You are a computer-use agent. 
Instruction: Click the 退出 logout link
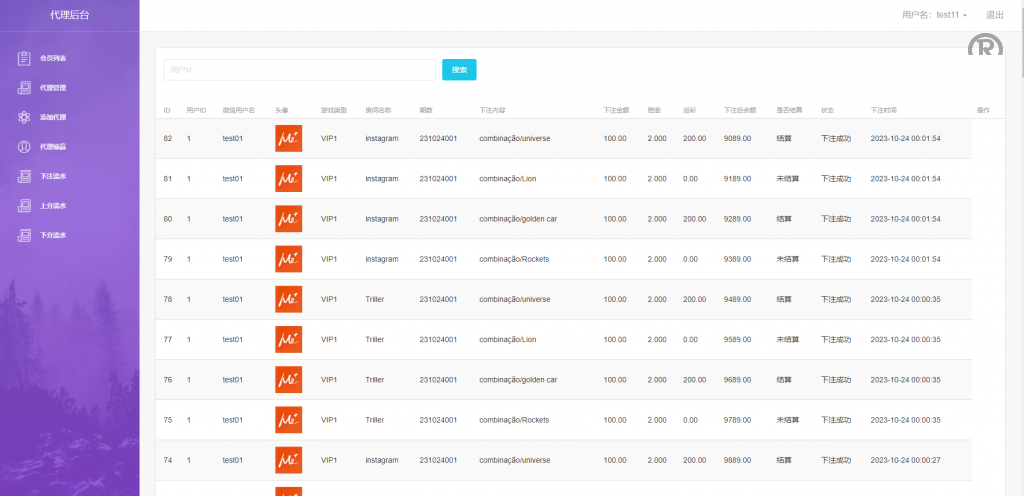[995, 15]
